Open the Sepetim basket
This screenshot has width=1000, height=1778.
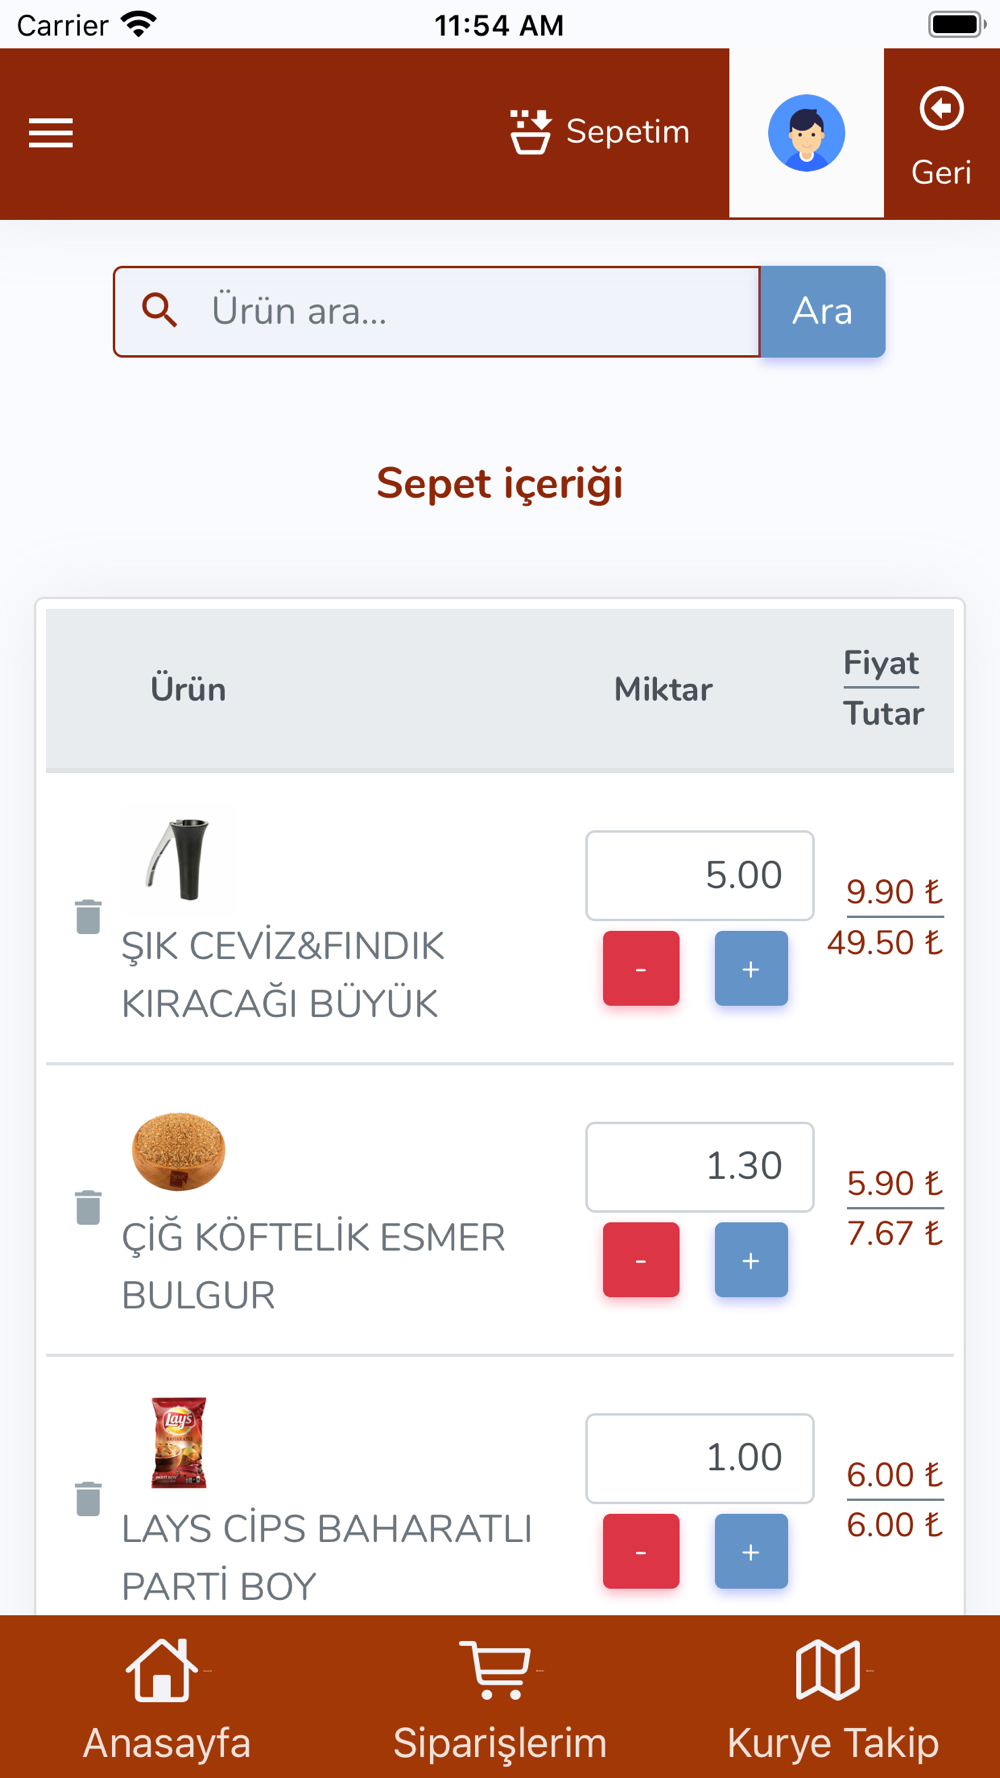[x=599, y=132]
